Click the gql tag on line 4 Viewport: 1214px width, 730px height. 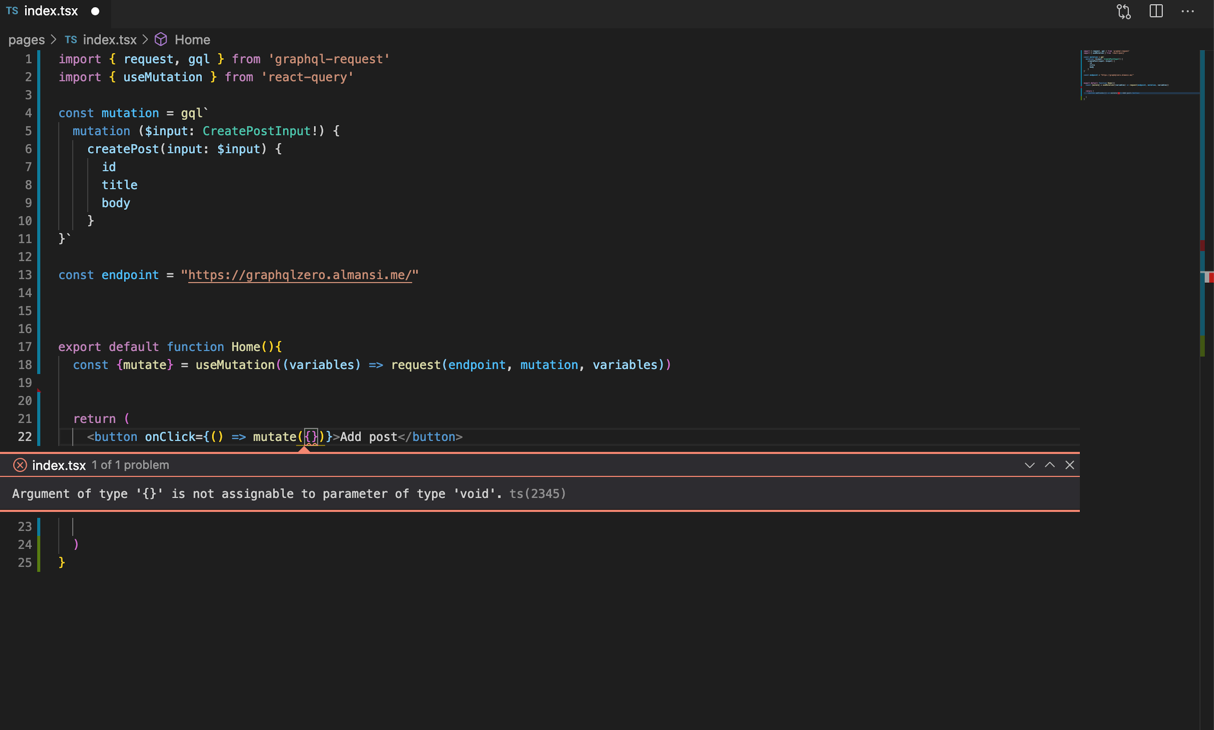click(x=192, y=113)
